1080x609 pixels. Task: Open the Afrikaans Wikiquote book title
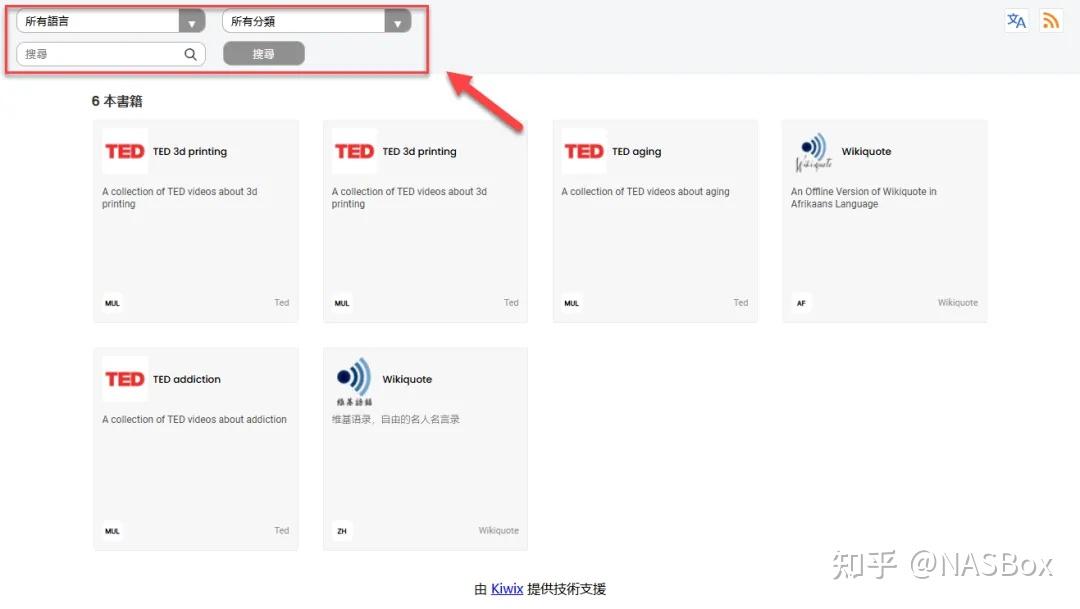[866, 152]
